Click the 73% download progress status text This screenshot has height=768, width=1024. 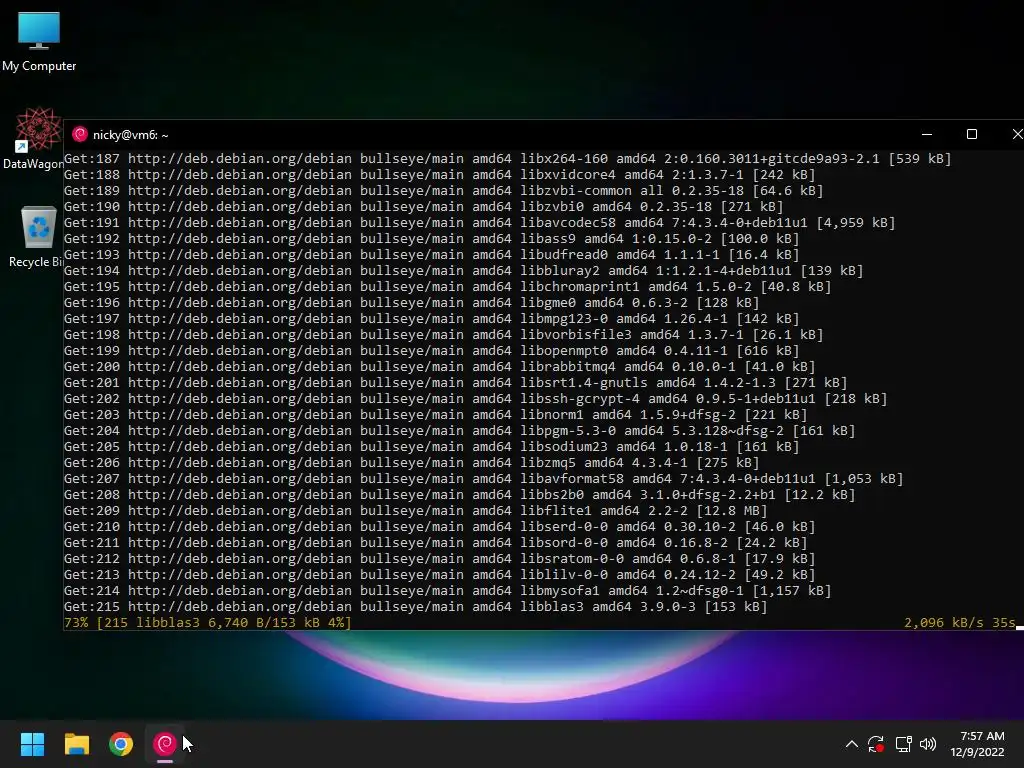click(x=208, y=622)
